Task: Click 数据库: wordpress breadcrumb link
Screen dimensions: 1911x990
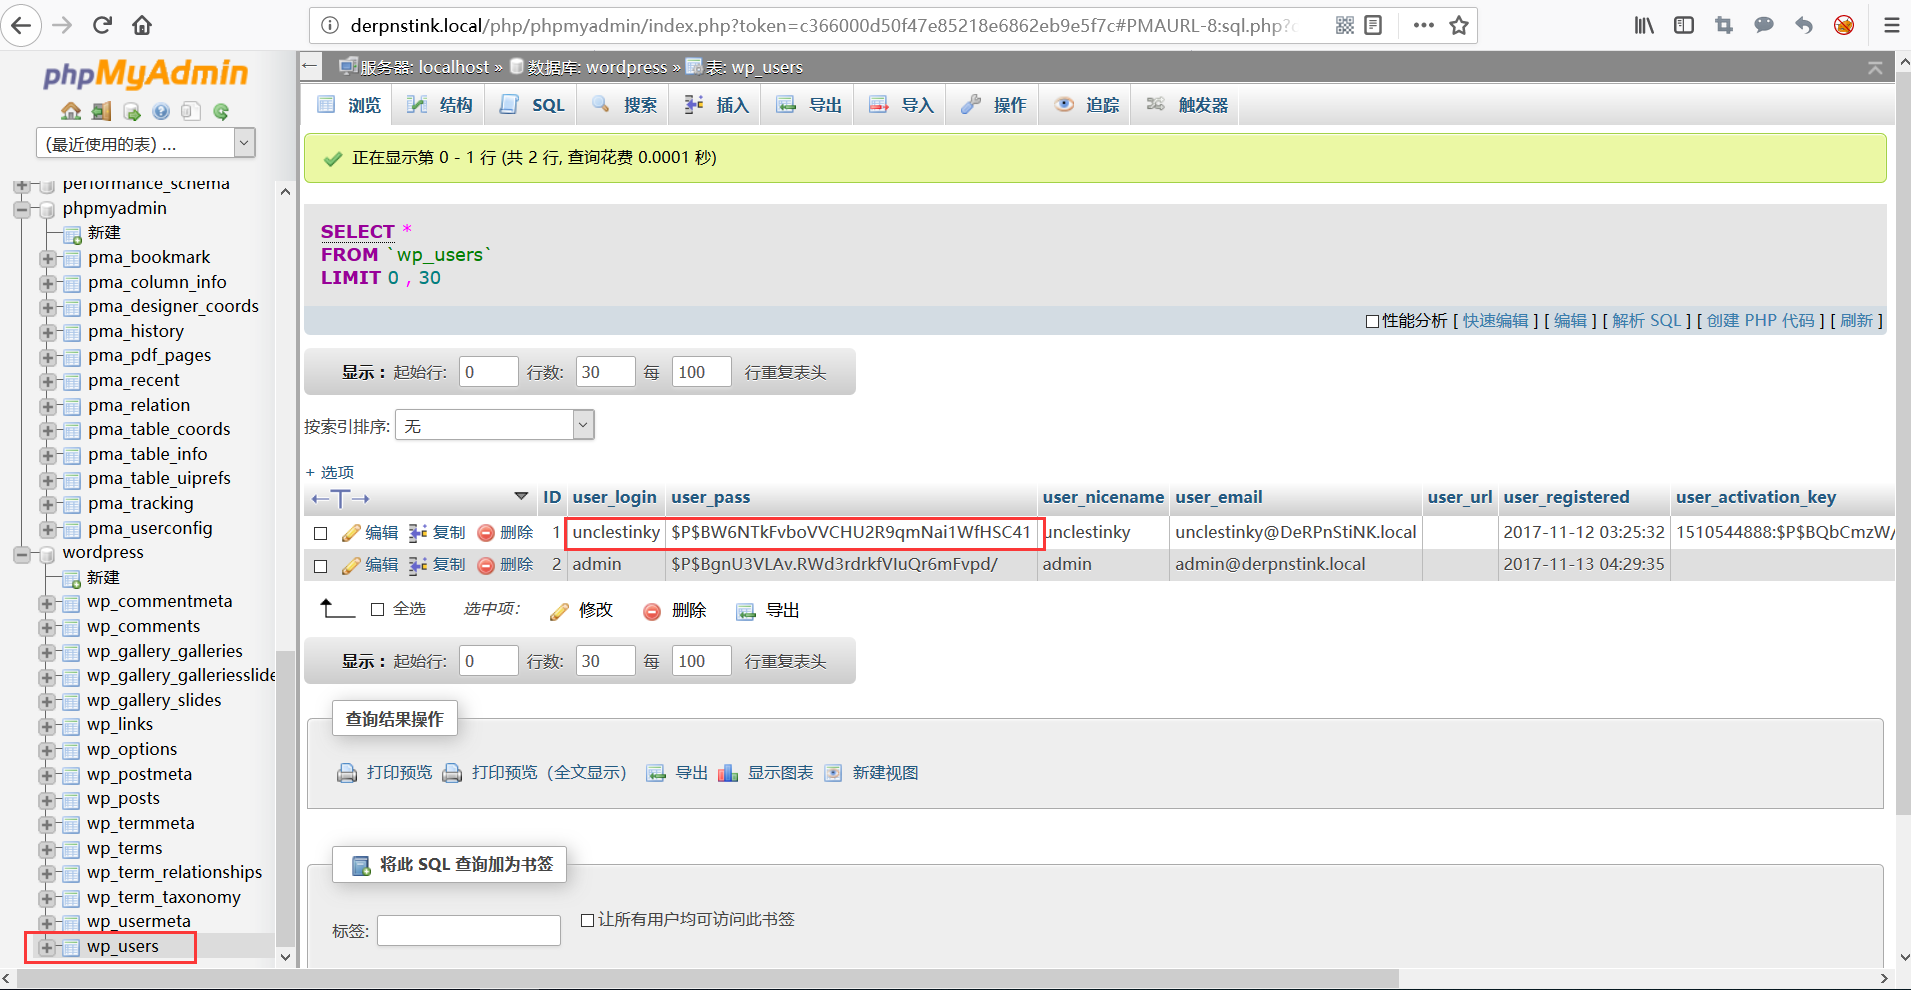Action: coord(597,67)
